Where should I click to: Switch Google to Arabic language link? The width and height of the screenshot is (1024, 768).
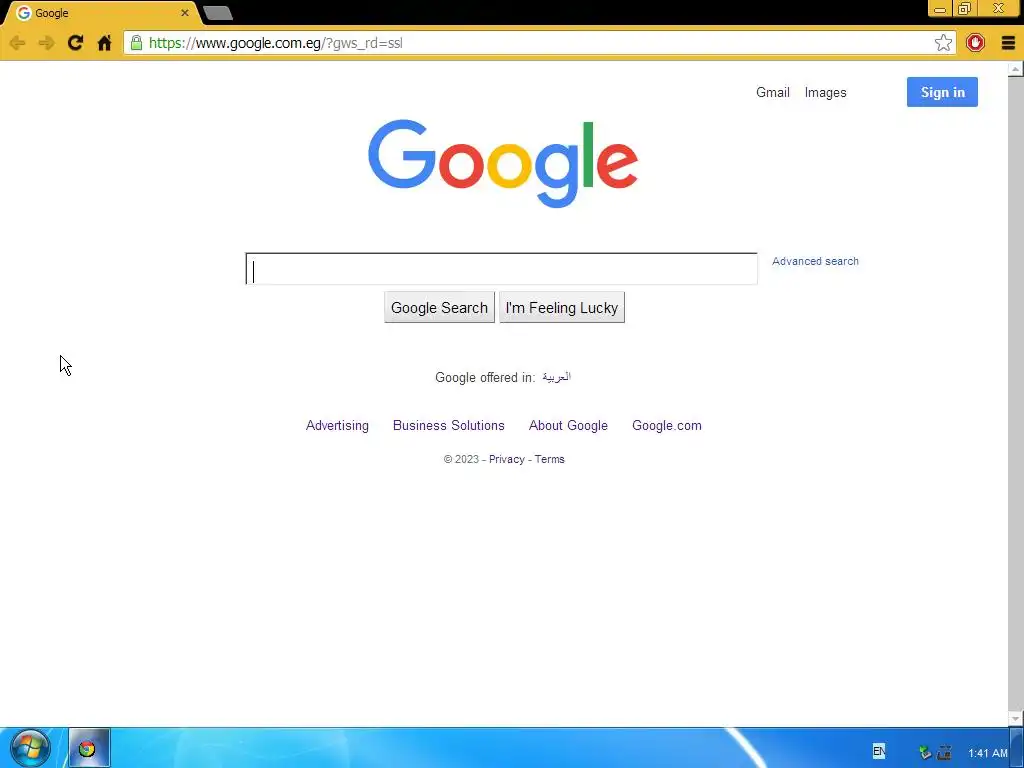[556, 377]
